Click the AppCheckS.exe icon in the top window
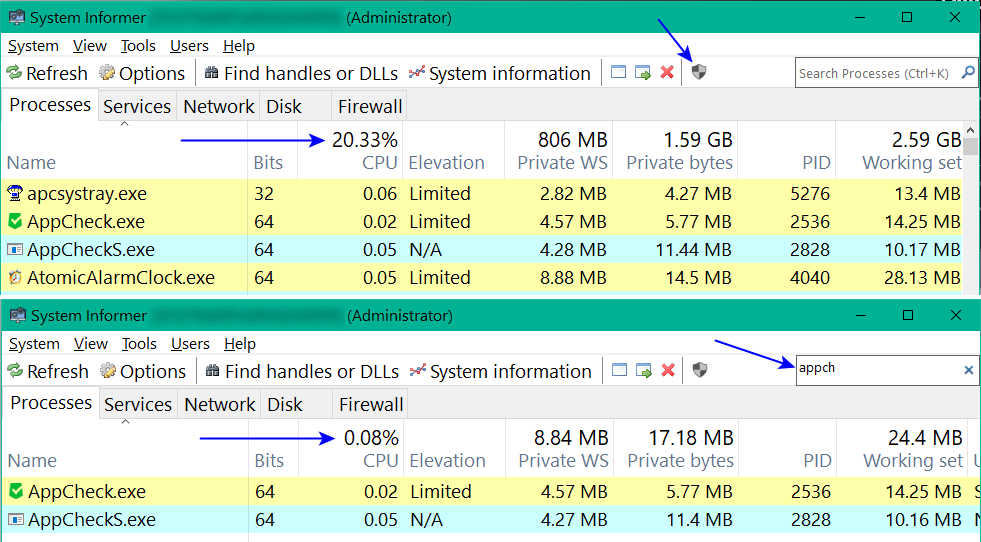Screen dimensions: 981x542 tap(15, 249)
